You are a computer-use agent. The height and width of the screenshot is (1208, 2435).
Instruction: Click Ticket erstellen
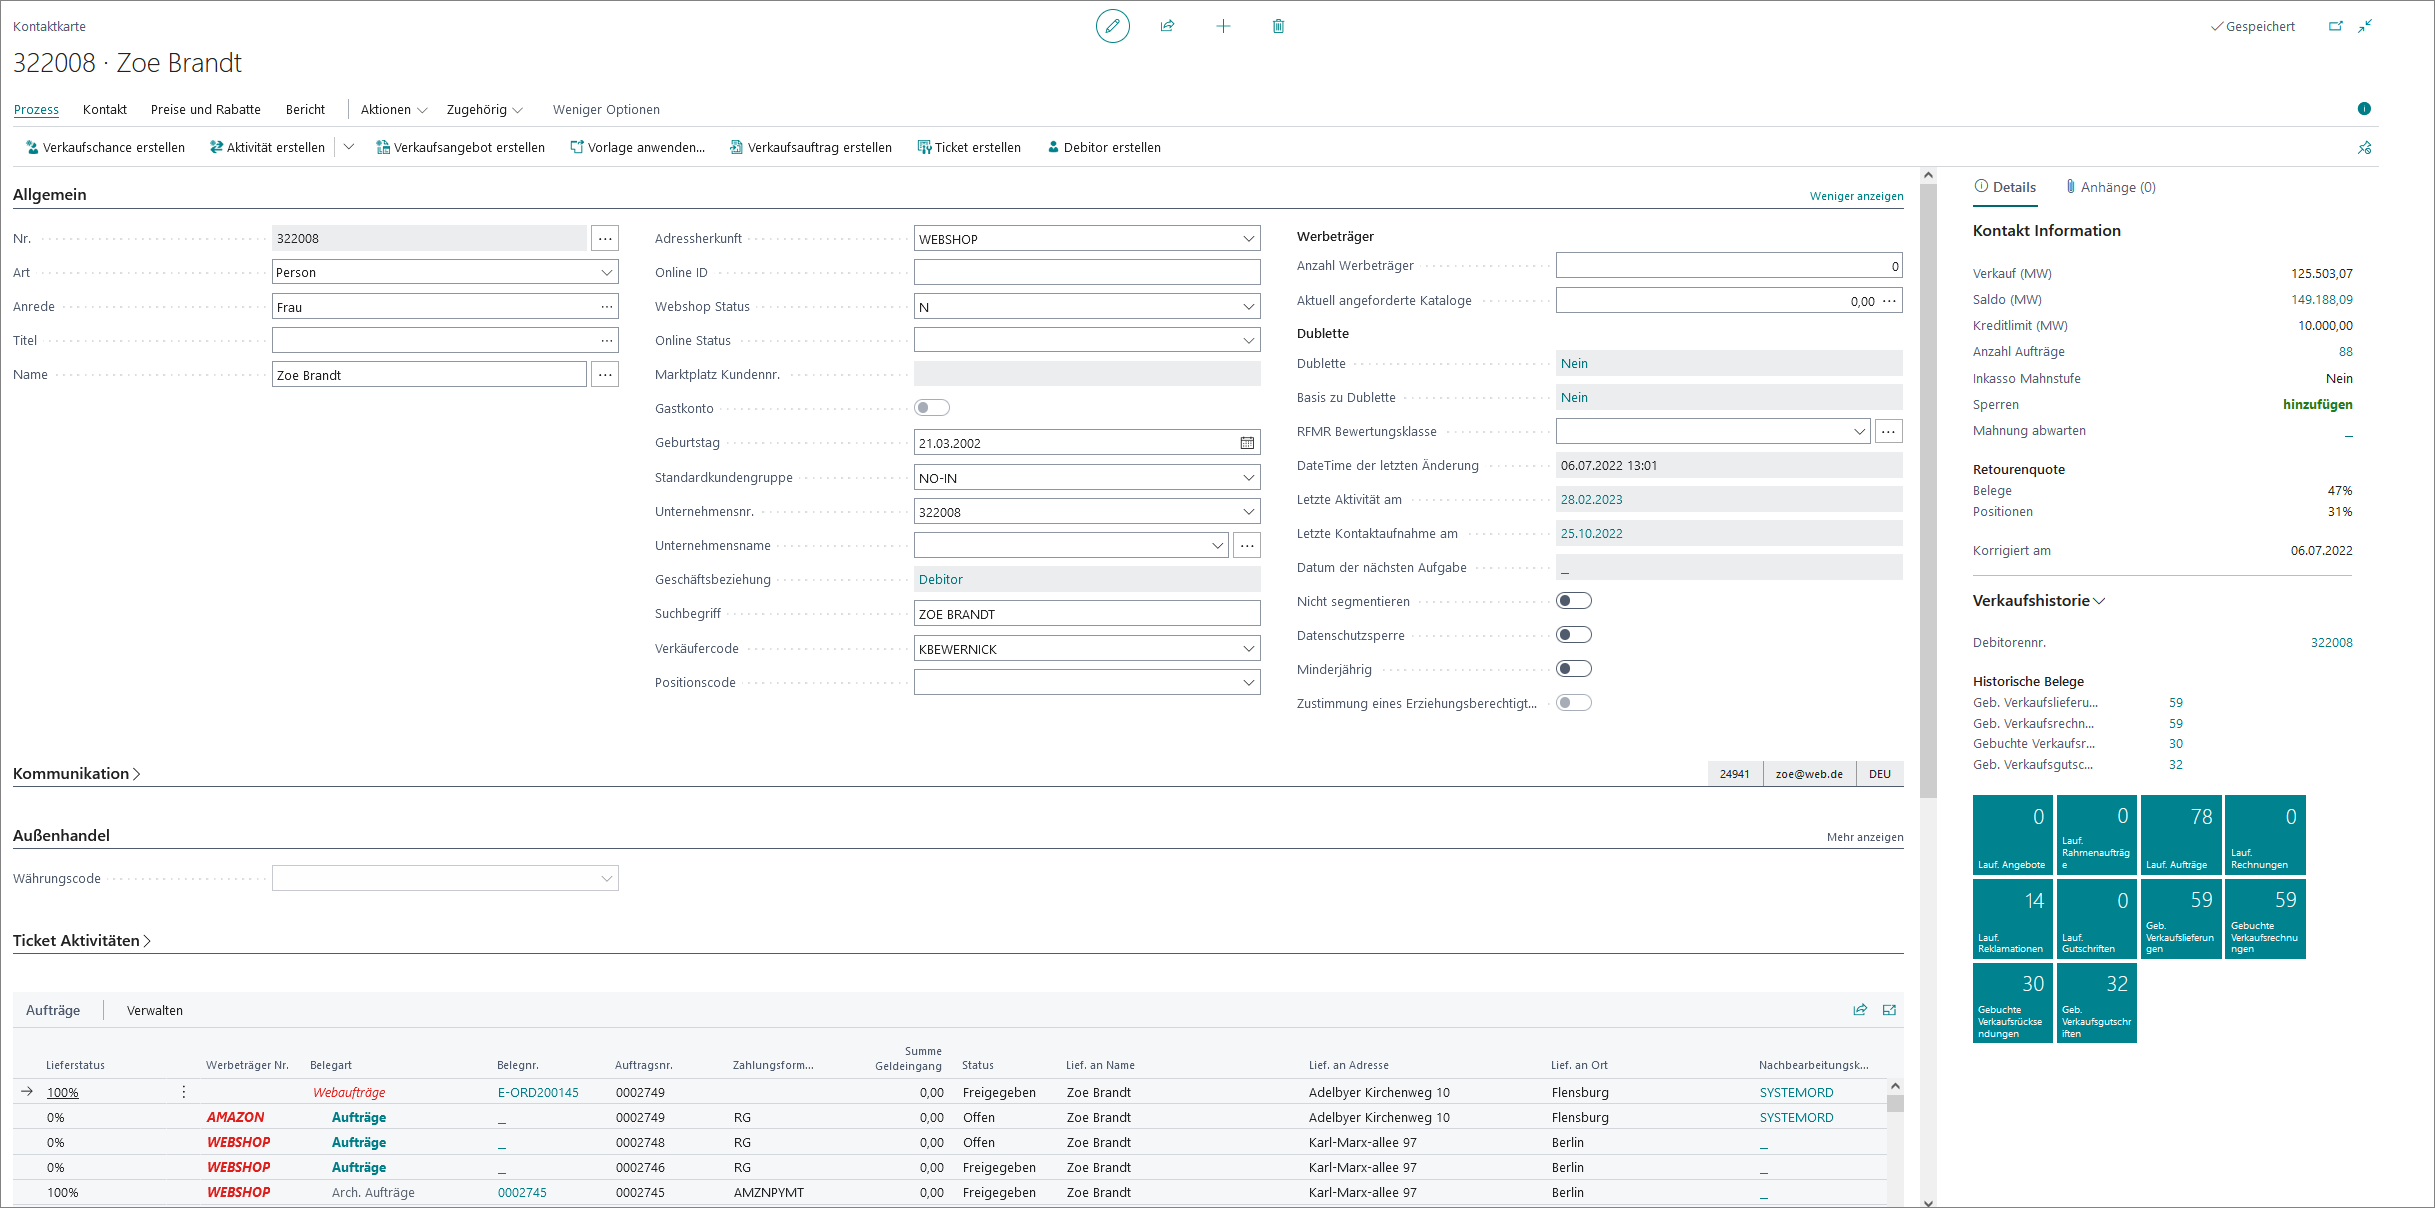click(x=969, y=148)
